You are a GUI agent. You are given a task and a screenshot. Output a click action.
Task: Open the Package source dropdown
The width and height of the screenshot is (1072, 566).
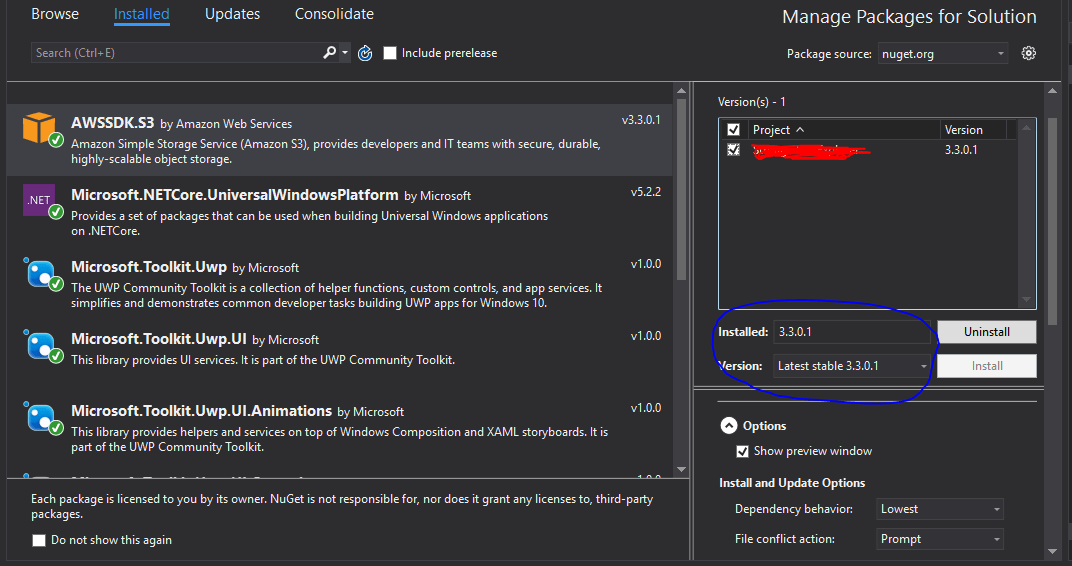pos(942,53)
